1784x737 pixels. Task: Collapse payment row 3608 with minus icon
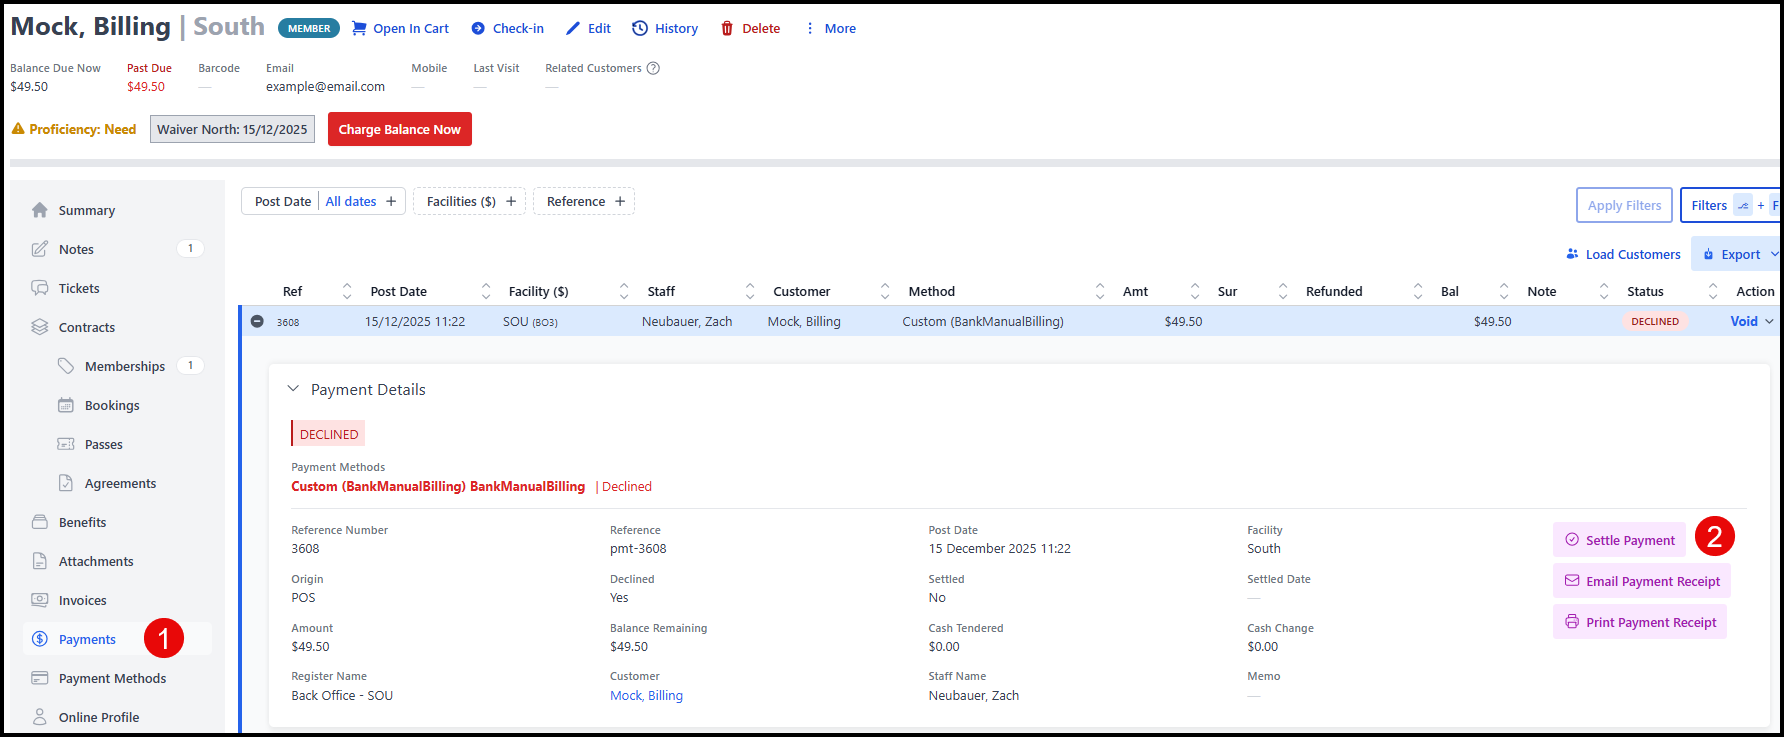point(257,321)
